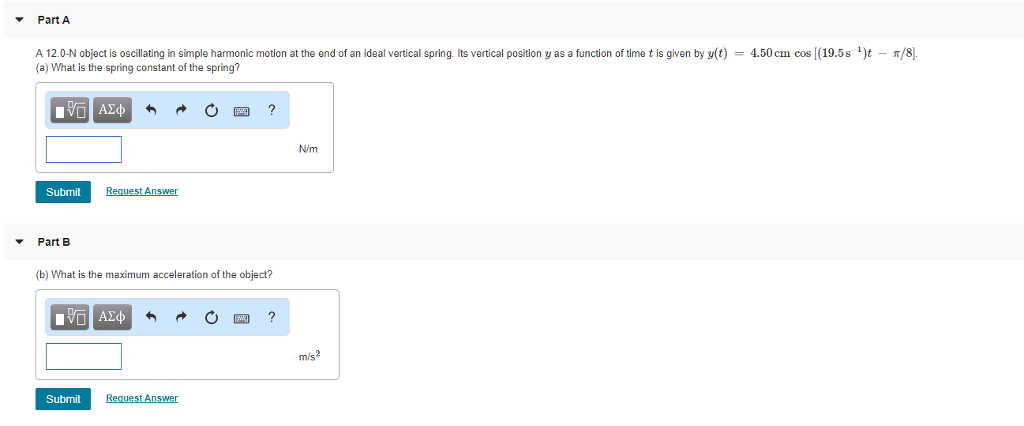Screen dimensions: 1024x426
Task: Submit the Part A answer
Action: point(63,192)
